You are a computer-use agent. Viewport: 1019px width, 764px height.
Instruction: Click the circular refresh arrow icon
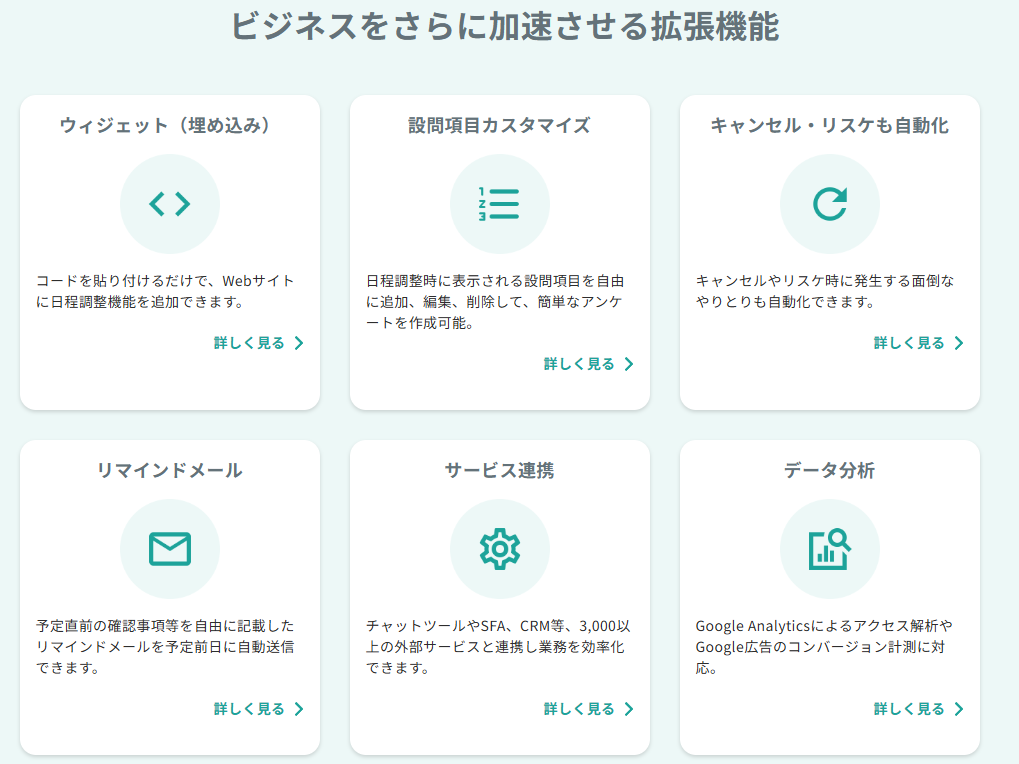point(829,204)
